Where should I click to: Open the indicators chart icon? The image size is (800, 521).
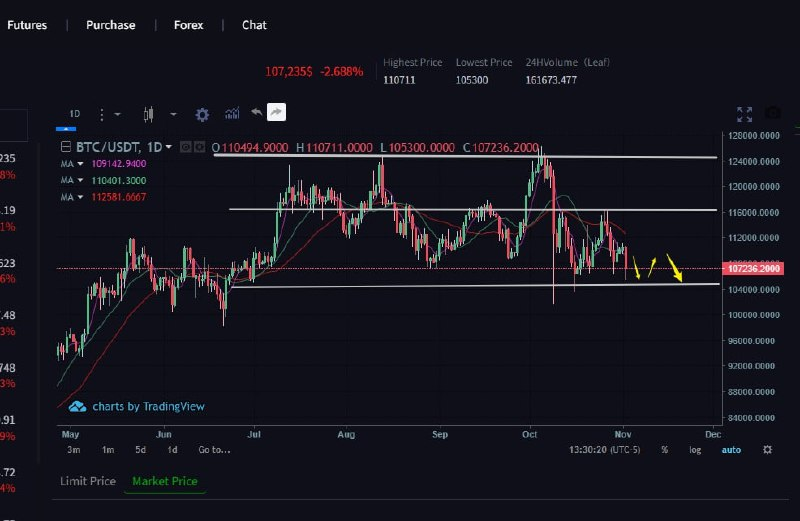(x=232, y=114)
